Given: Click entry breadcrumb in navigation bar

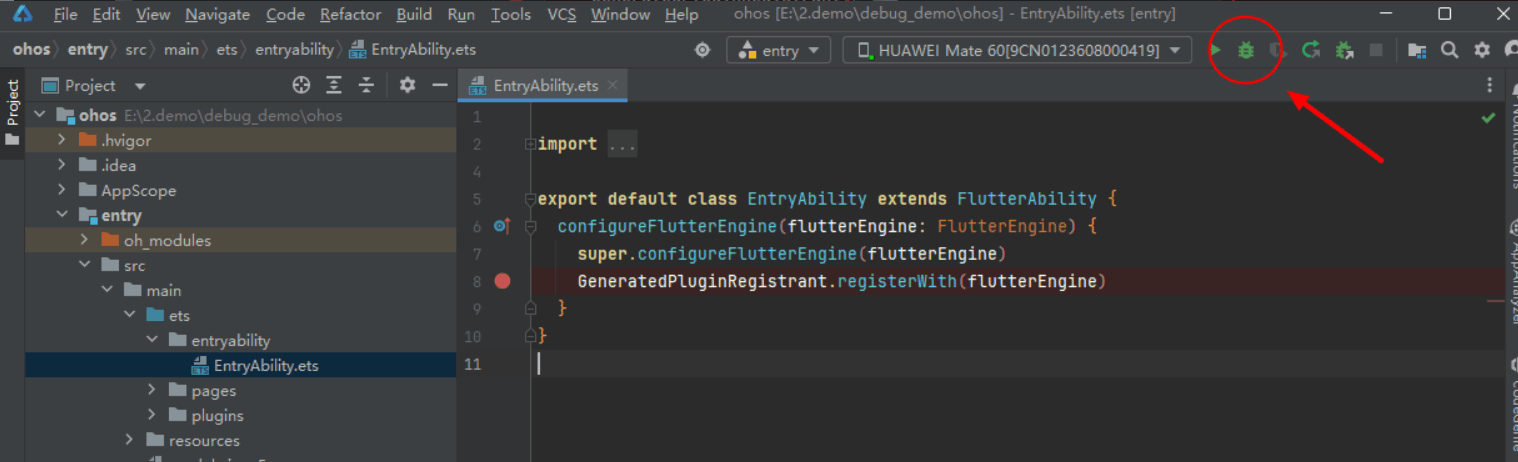Looking at the screenshot, I should [x=87, y=50].
